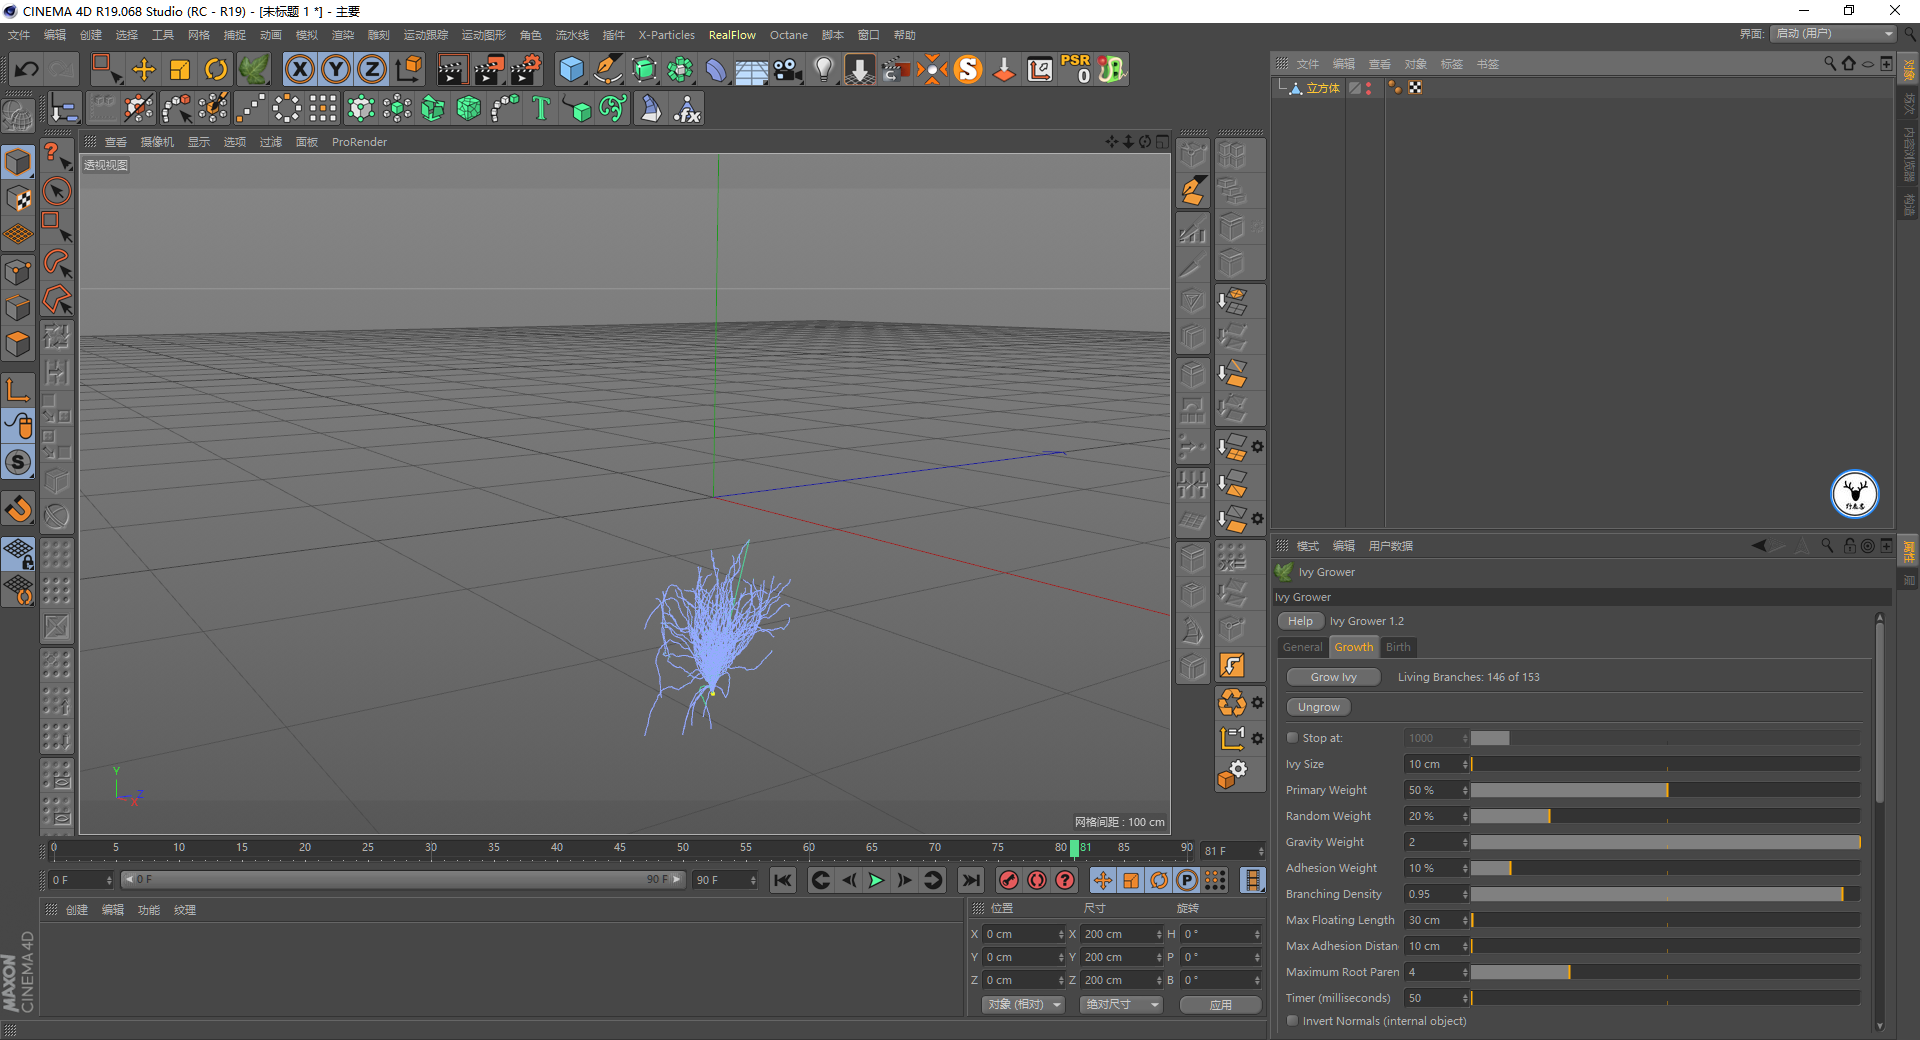Open the 对象 (相对) coordinate dropdown

click(x=1022, y=1004)
